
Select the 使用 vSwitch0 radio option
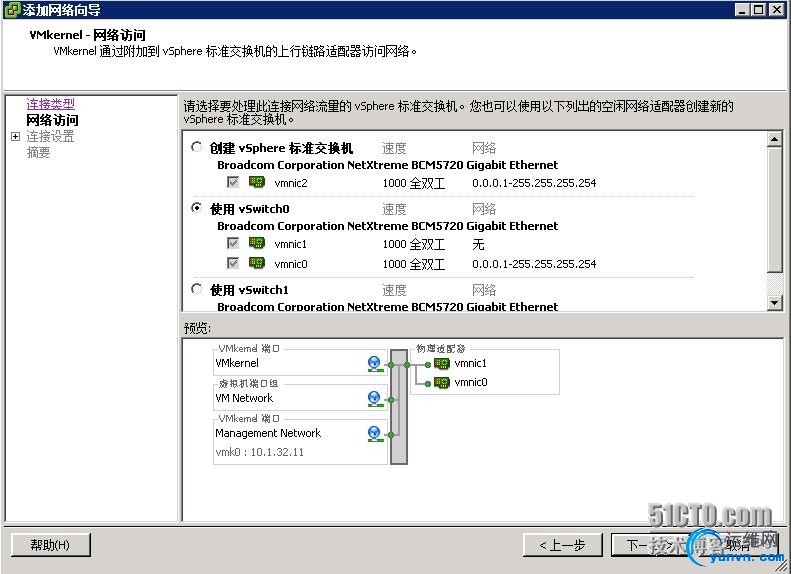pyautogui.click(x=197, y=208)
